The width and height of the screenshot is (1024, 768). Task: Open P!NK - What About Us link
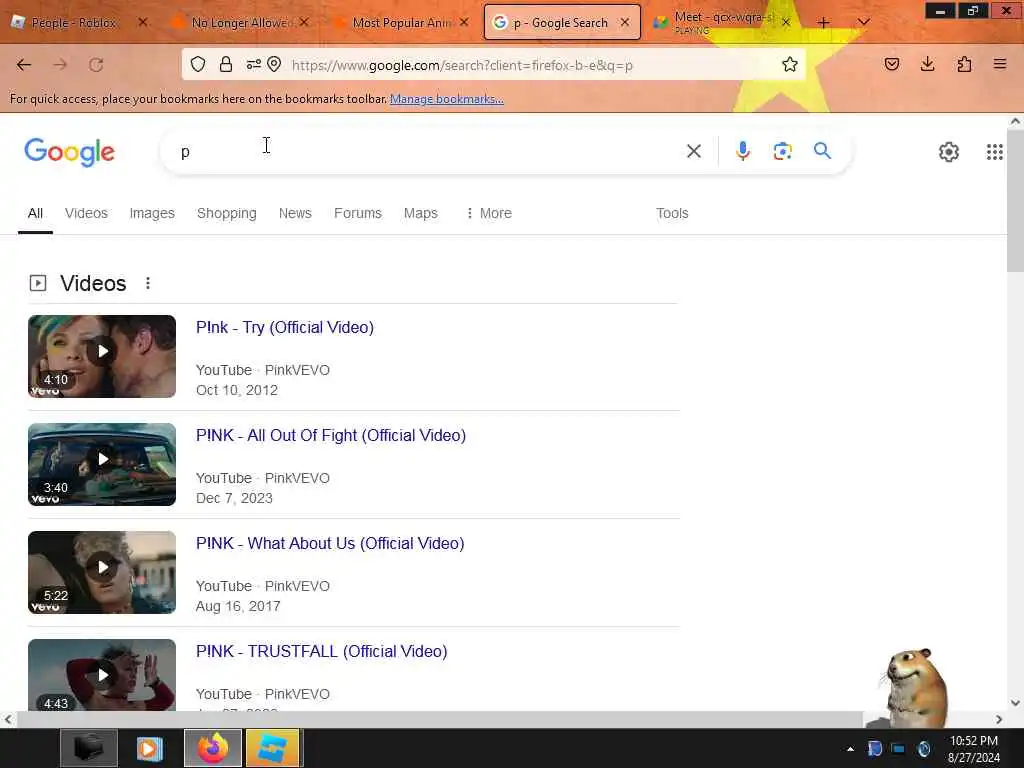coord(330,543)
